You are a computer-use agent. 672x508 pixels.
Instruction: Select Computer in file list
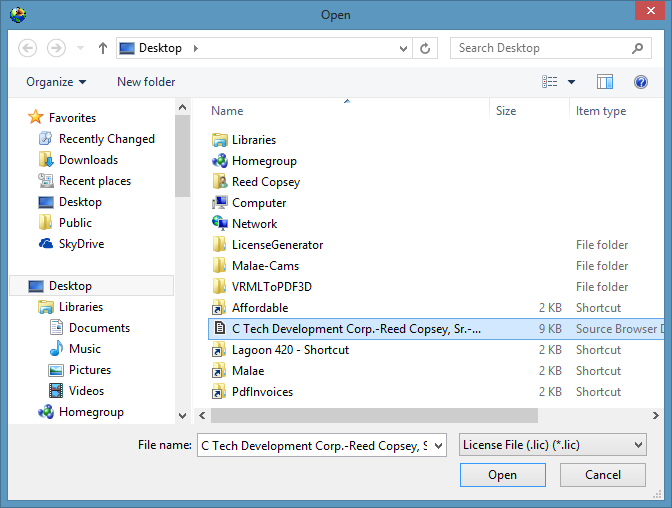(x=259, y=203)
